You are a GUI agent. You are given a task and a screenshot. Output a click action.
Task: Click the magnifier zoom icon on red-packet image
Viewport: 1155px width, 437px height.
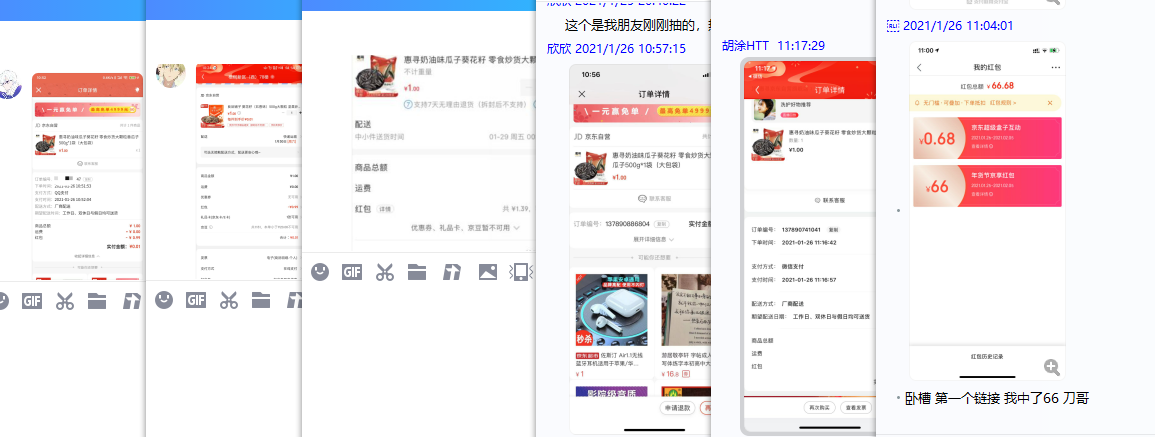point(1051,367)
